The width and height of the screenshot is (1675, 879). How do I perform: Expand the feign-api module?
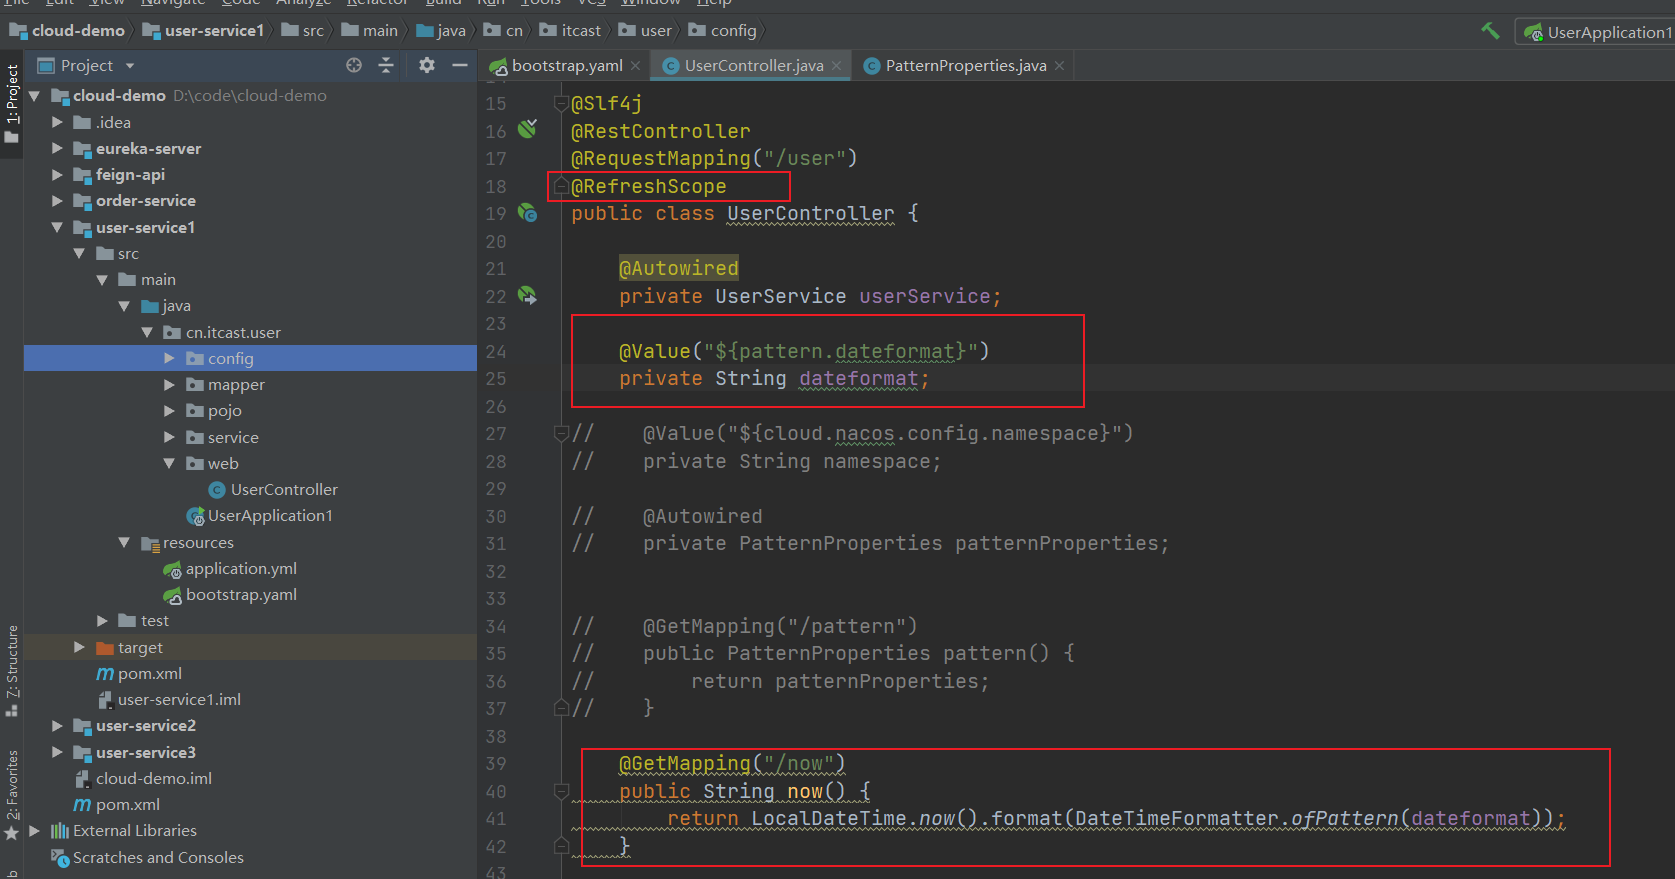coord(57,174)
